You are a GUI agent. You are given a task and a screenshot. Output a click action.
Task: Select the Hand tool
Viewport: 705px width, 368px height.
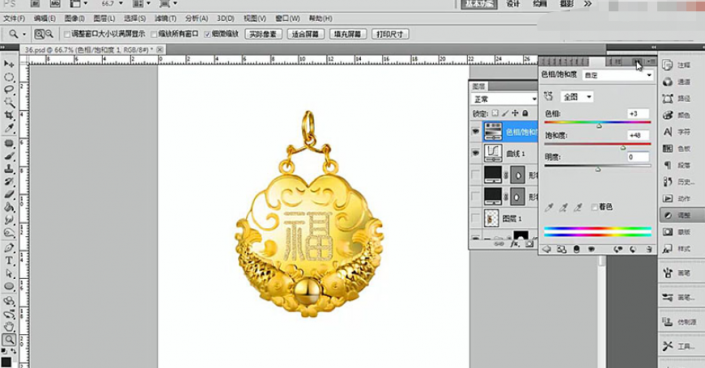(x=9, y=327)
